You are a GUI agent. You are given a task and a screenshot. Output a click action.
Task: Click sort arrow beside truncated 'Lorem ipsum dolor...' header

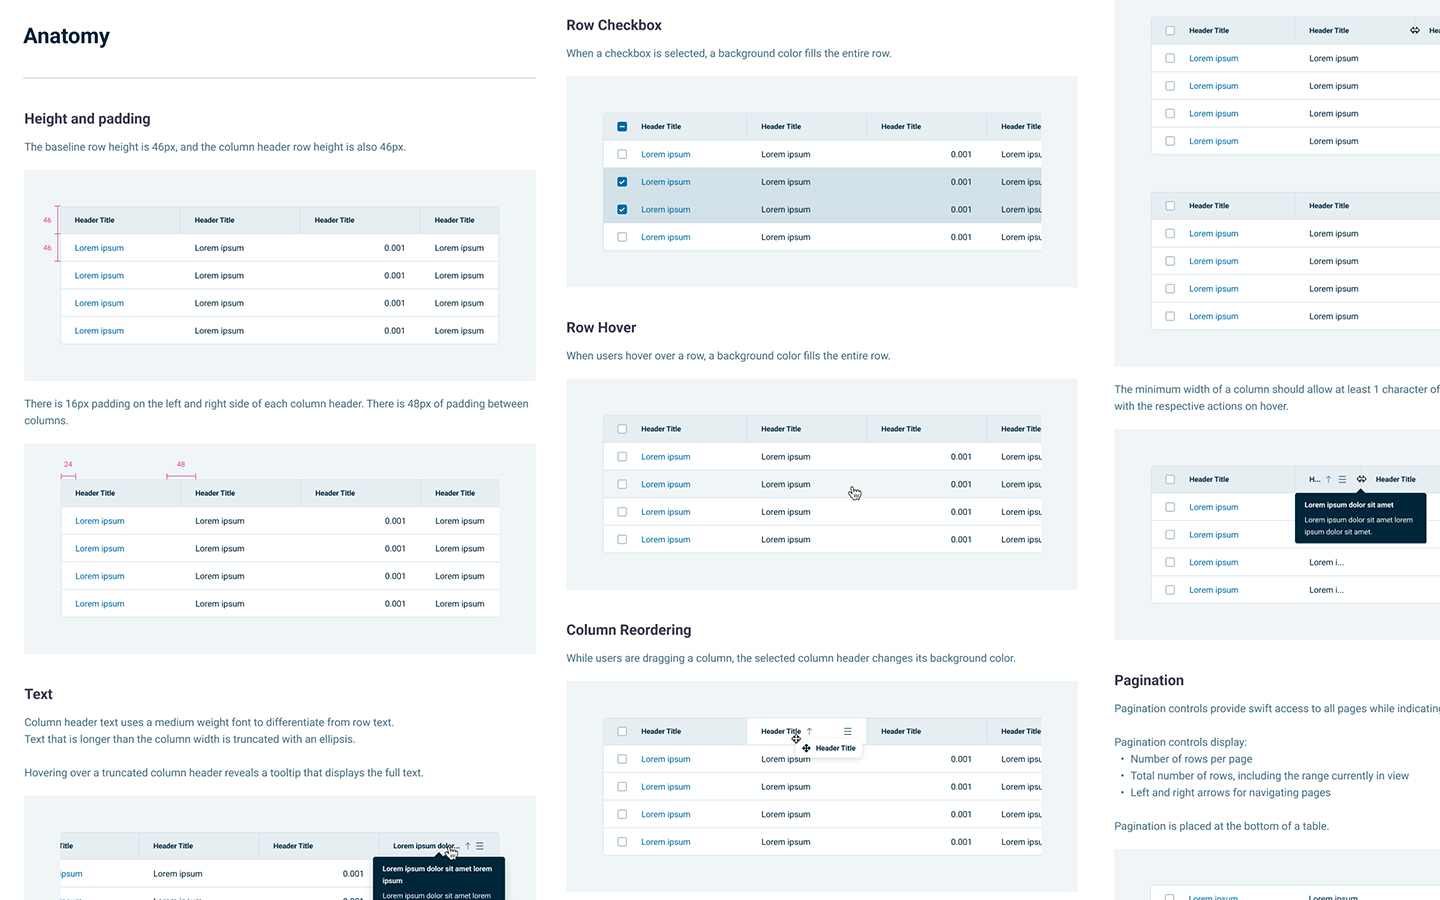click(467, 846)
